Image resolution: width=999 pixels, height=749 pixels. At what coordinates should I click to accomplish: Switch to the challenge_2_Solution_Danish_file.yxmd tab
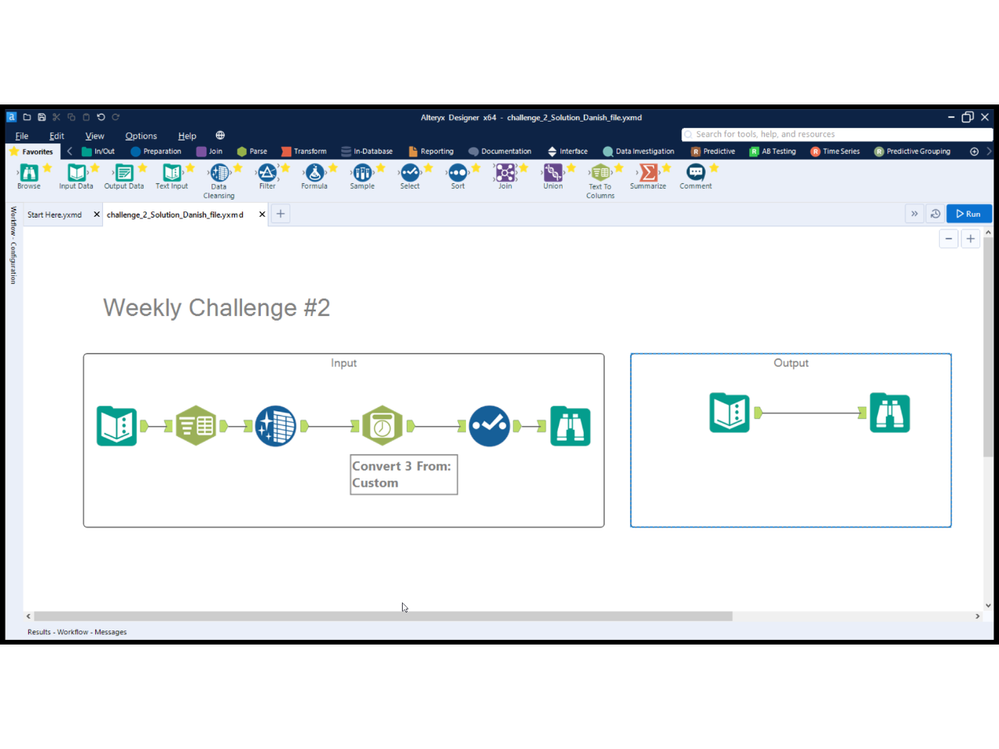[x=175, y=215]
